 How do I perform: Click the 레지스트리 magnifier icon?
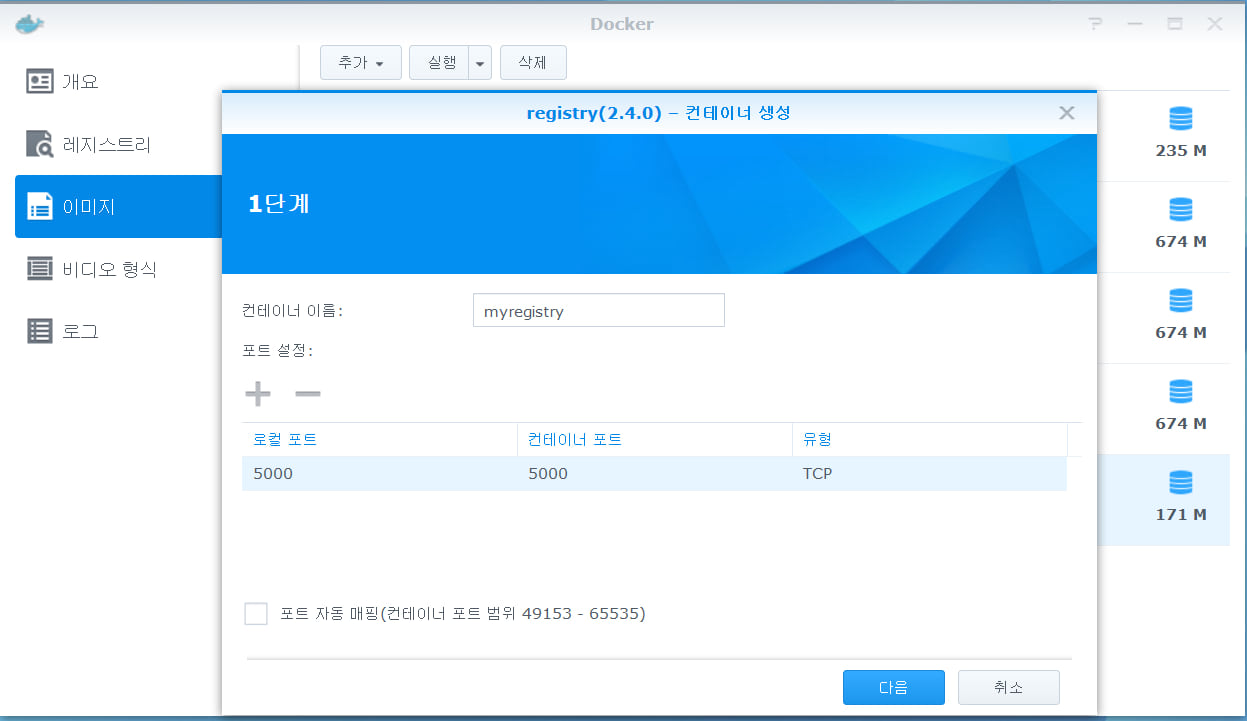point(40,144)
